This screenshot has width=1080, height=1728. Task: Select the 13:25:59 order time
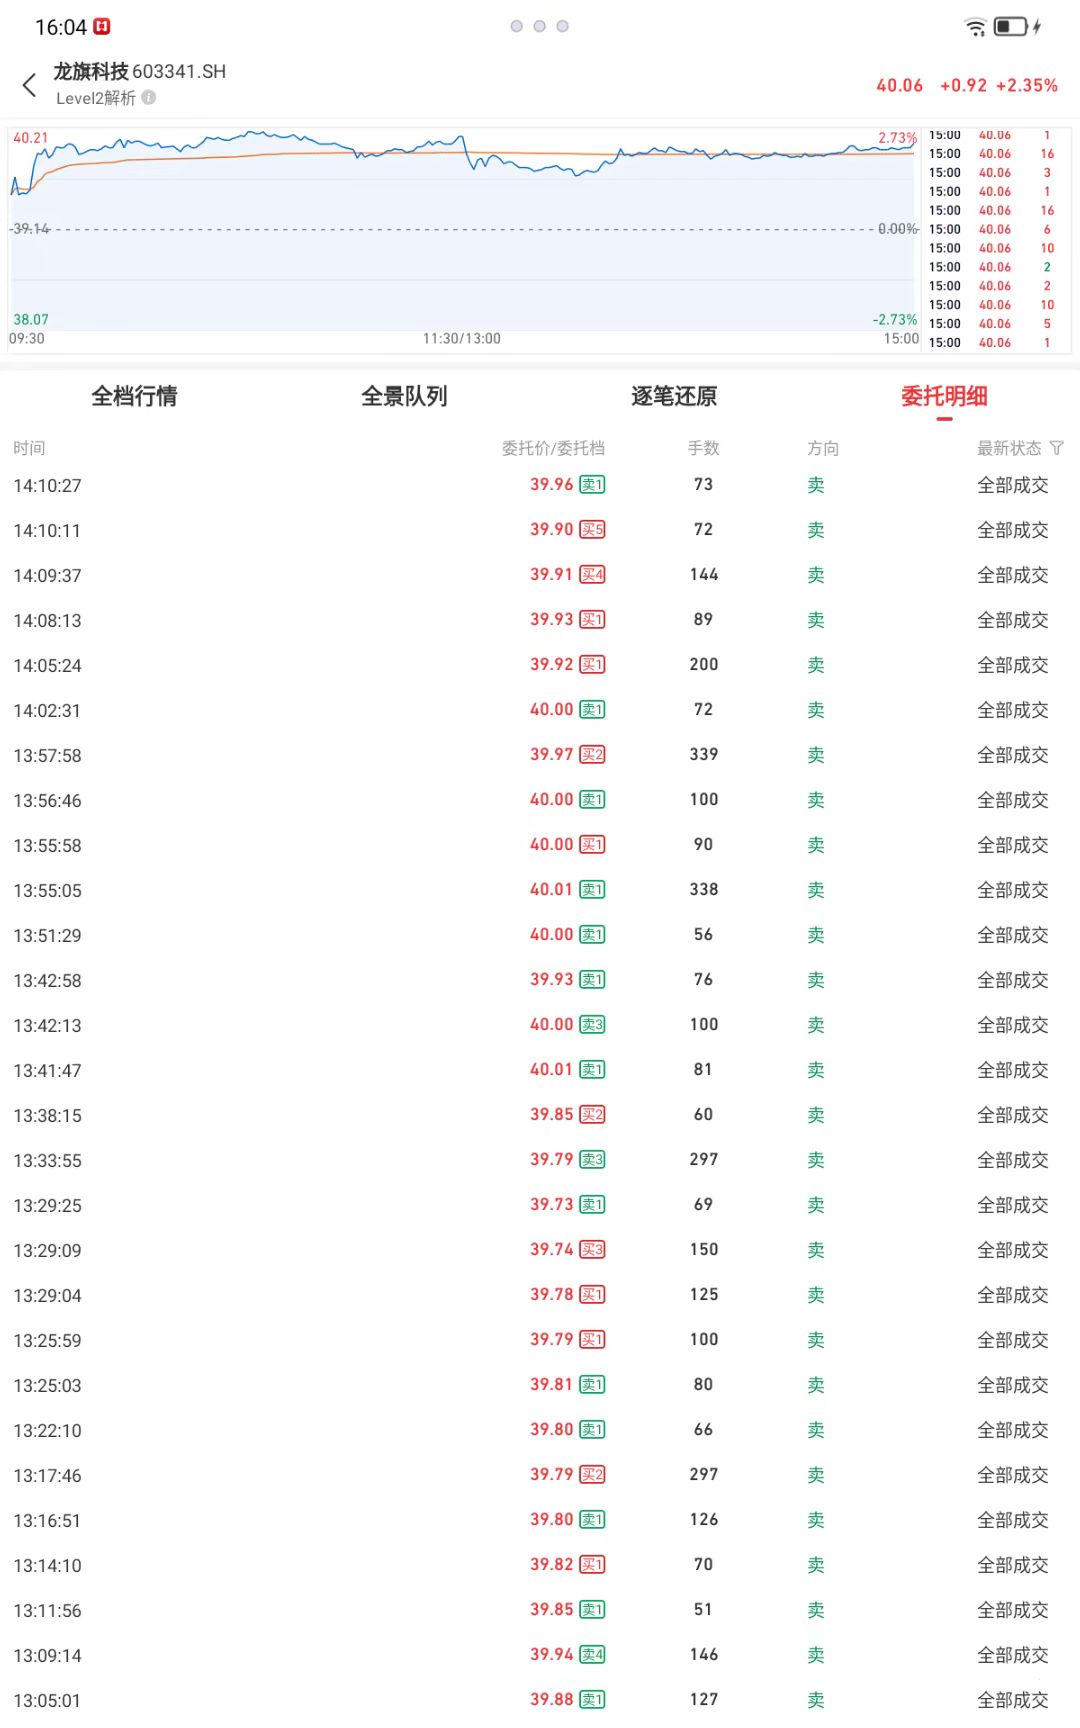[x=47, y=1341]
